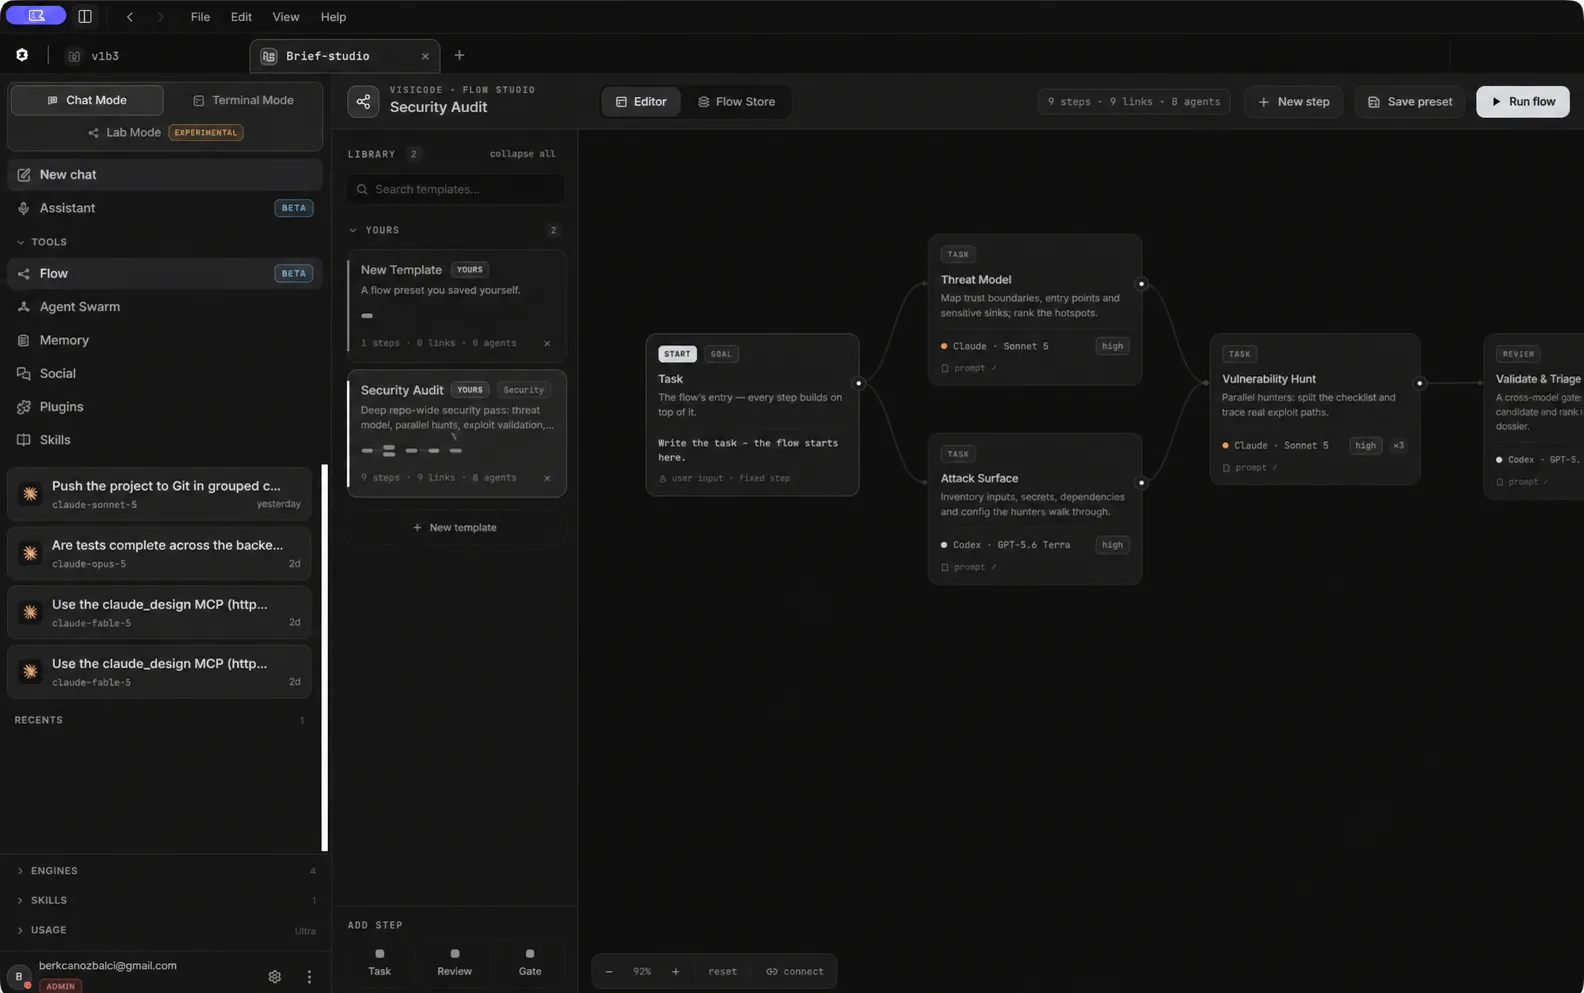Enable experimental Lab Mode
This screenshot has width=1584, height=993.
165,132
